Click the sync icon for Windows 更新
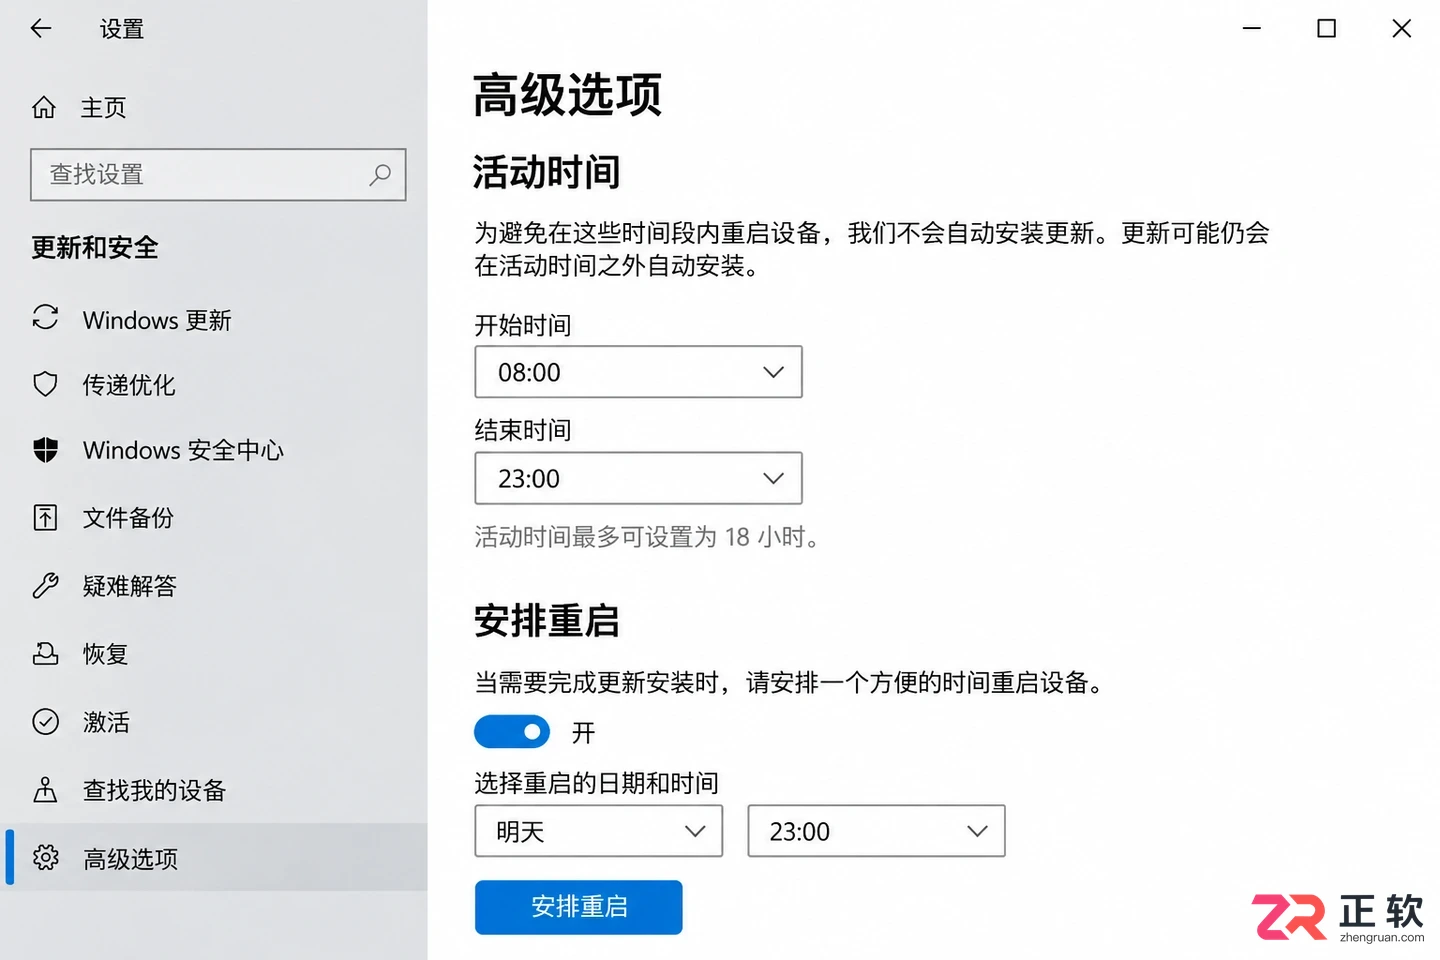Image resolution: width=1440 pixels, height=960 pixels. tap(45, 317)
